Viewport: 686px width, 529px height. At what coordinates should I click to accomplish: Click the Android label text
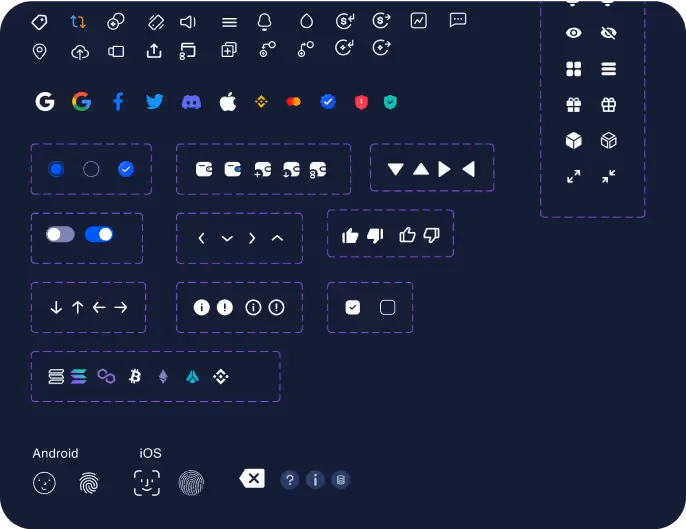coord(55,453)
